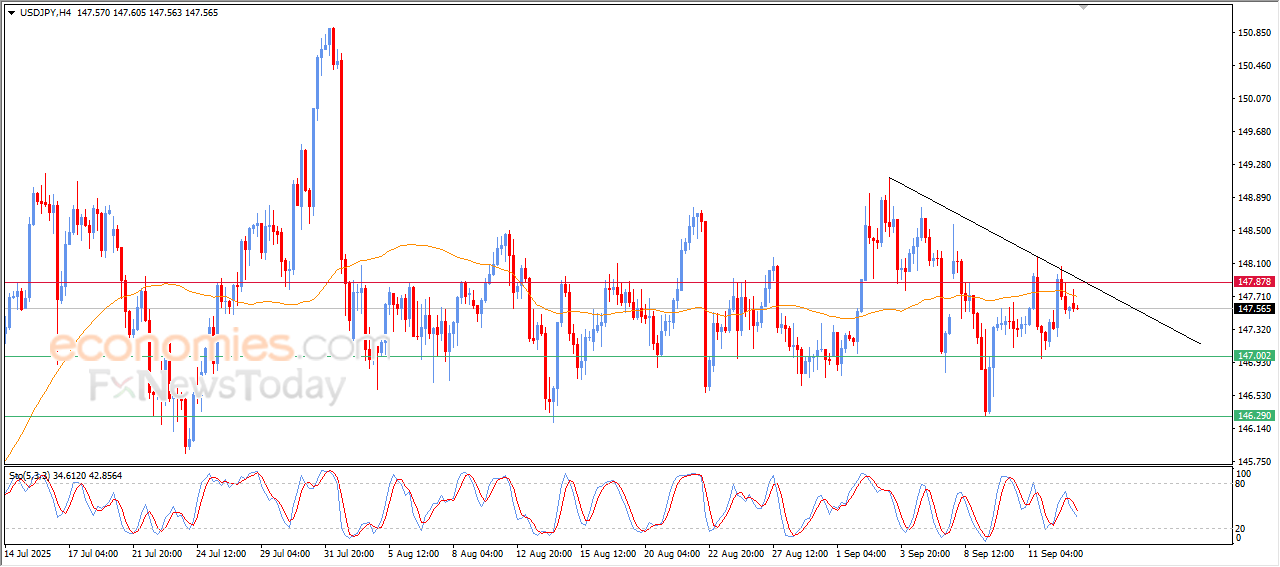Click the green 147.002 price tag
The height and width of the screenshot is (567, 1280).
(1254, 356)
